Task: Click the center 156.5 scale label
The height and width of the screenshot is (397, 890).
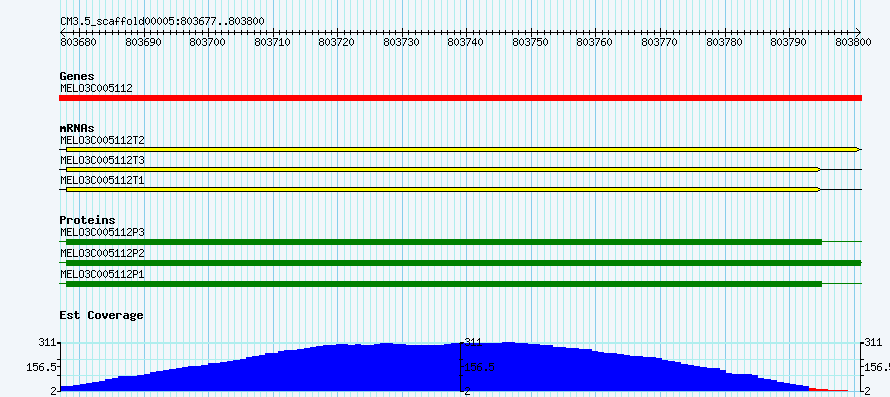Action: [480, 367]
